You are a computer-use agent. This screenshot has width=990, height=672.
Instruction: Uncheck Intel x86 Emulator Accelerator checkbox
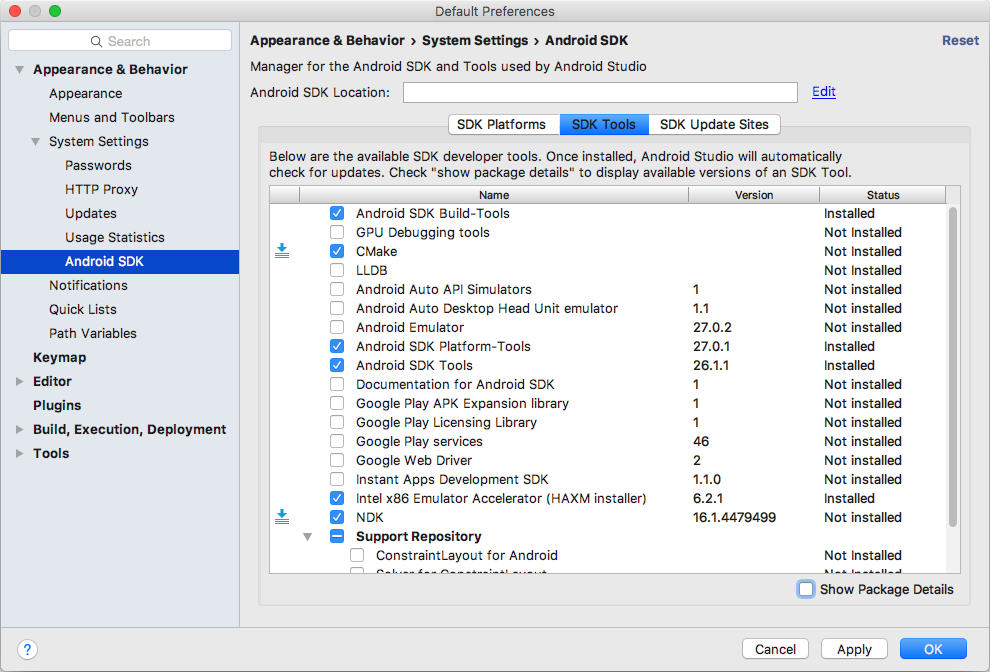(337, 498)
